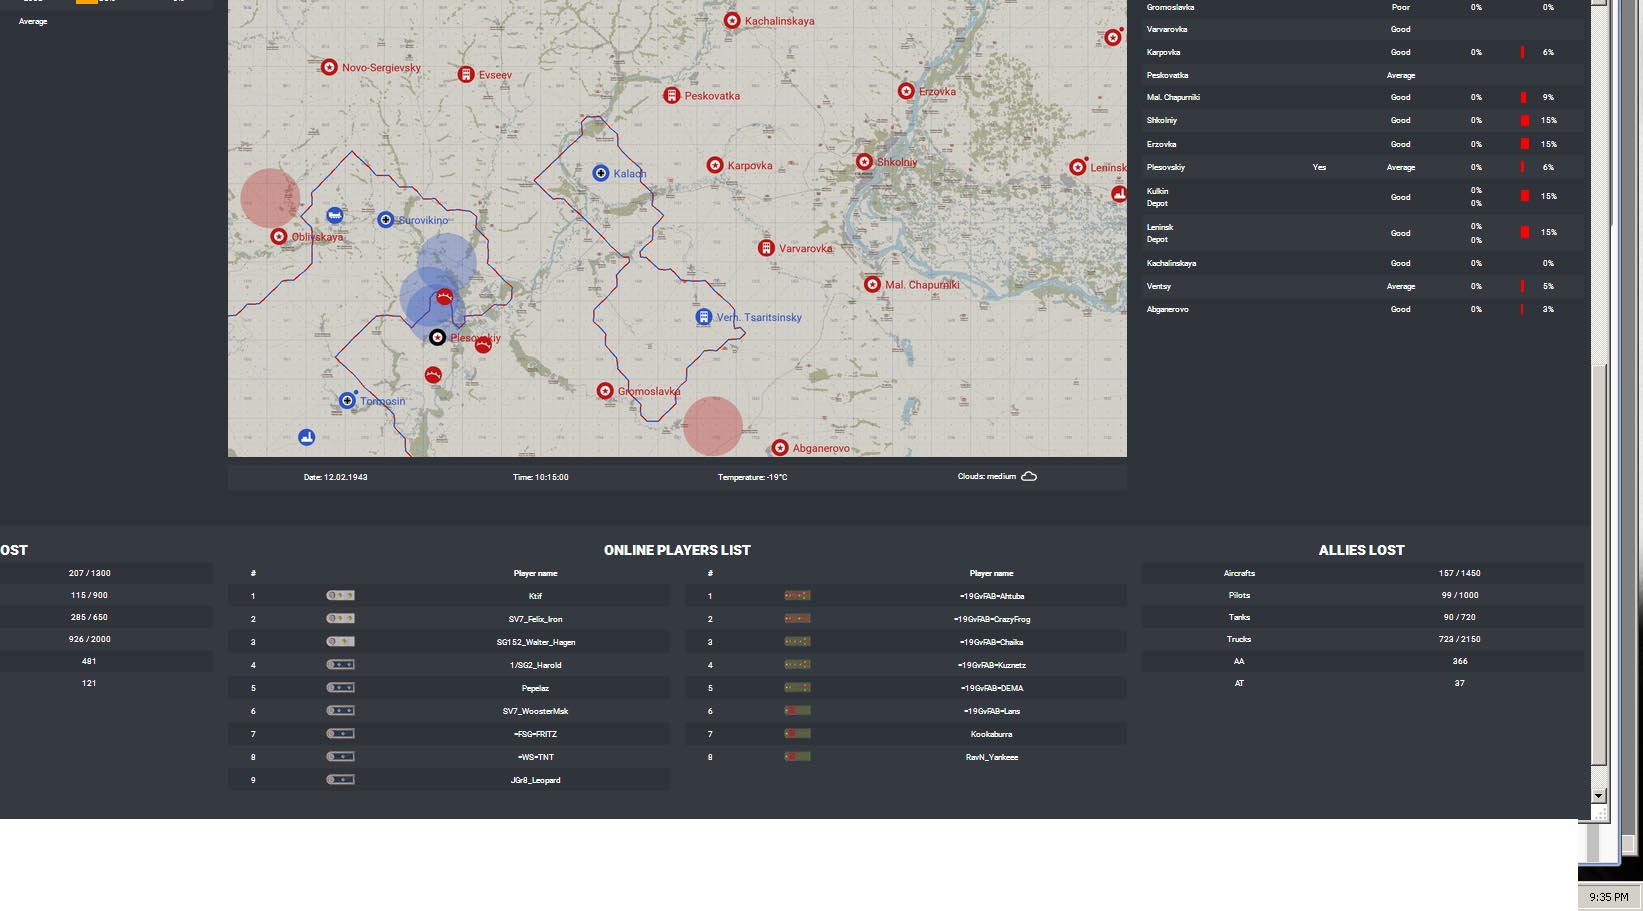
Task: Click the 9:35 PM system clock
Action: pyautogui.click(x=1608, y=897)
